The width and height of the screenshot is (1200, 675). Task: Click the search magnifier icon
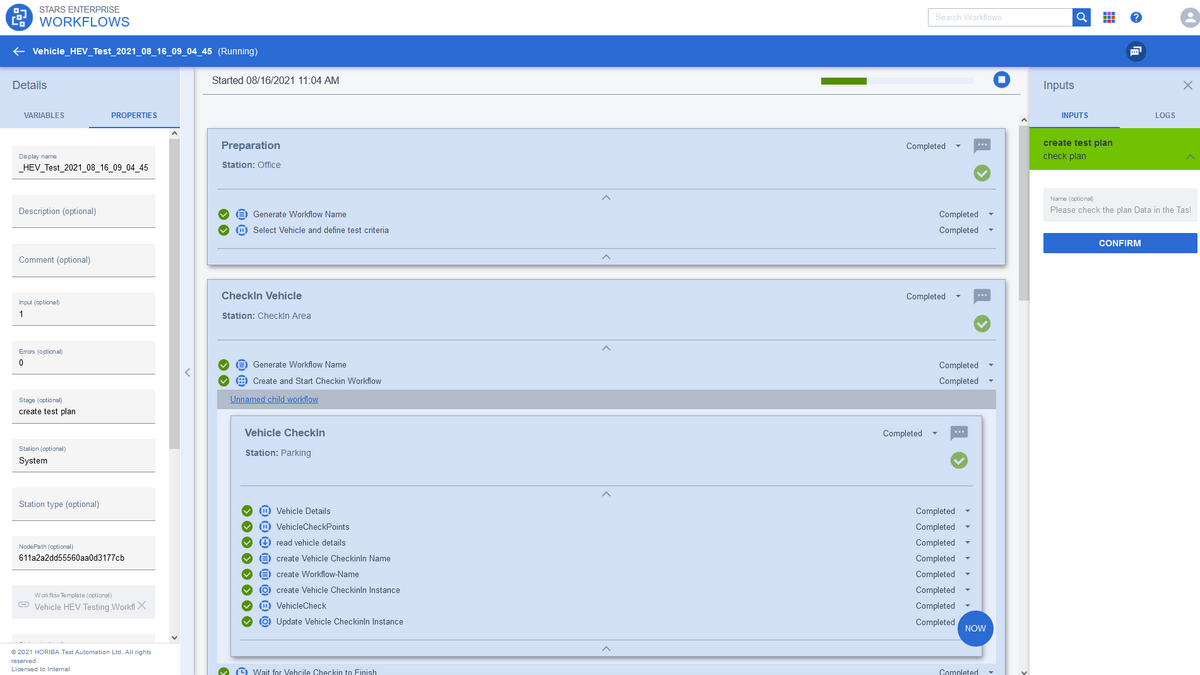(1081, 17)
